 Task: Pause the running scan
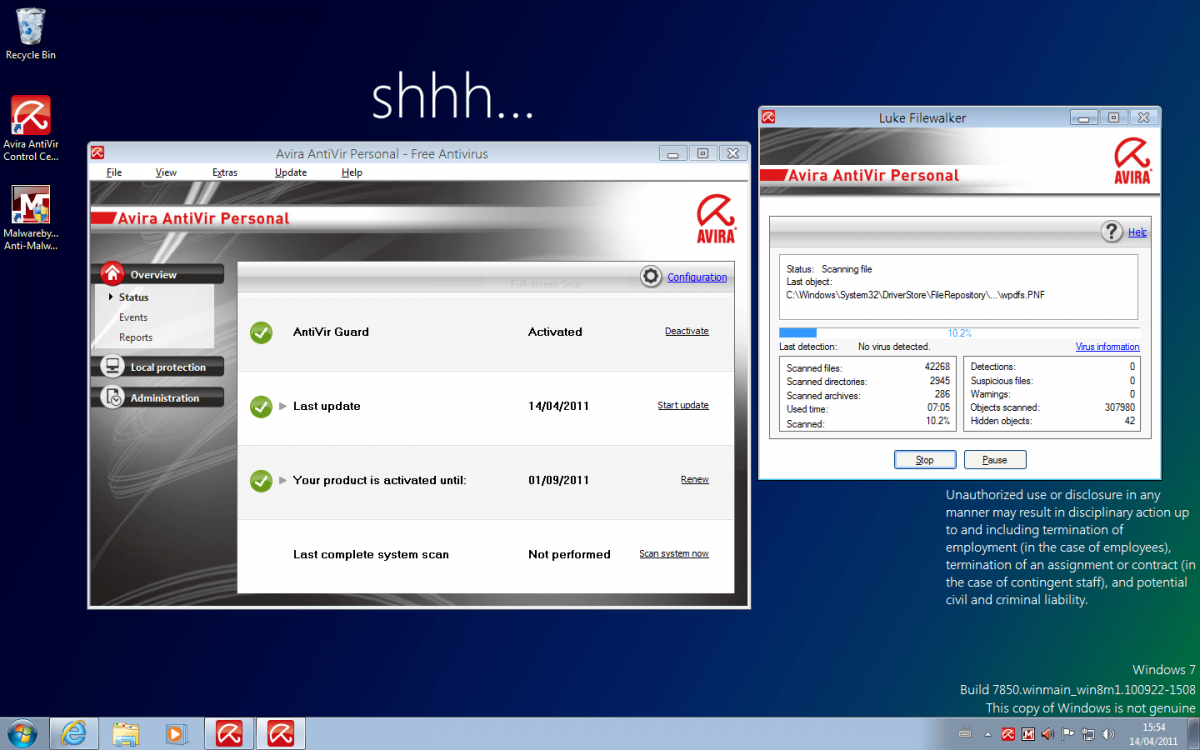click(995, 460)
